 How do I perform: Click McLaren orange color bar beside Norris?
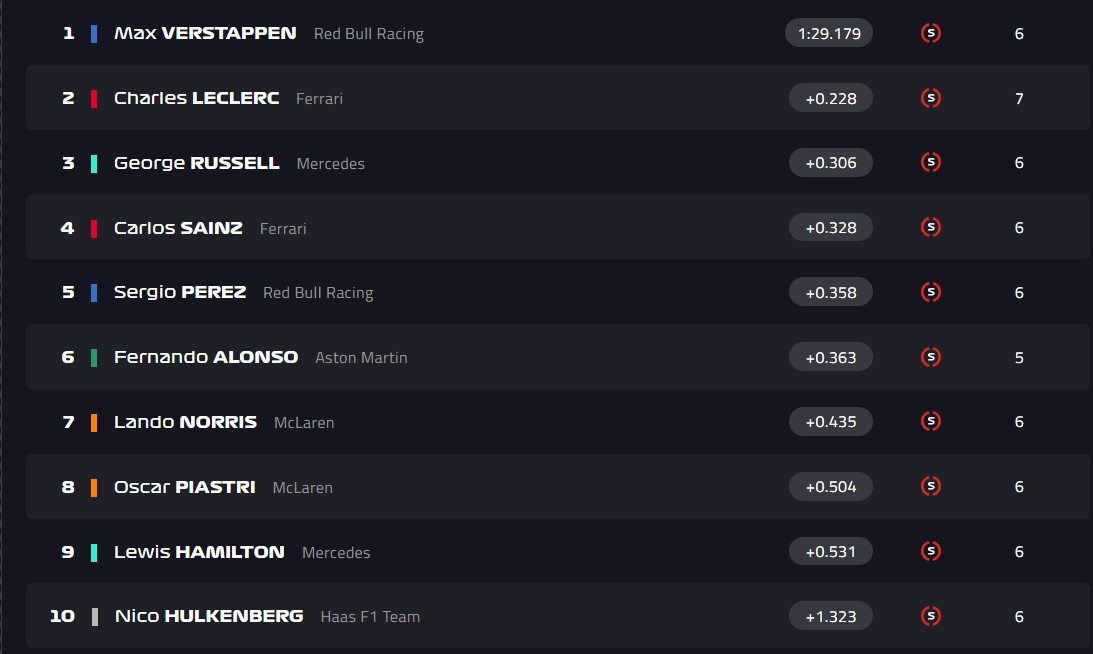(94, 423)
